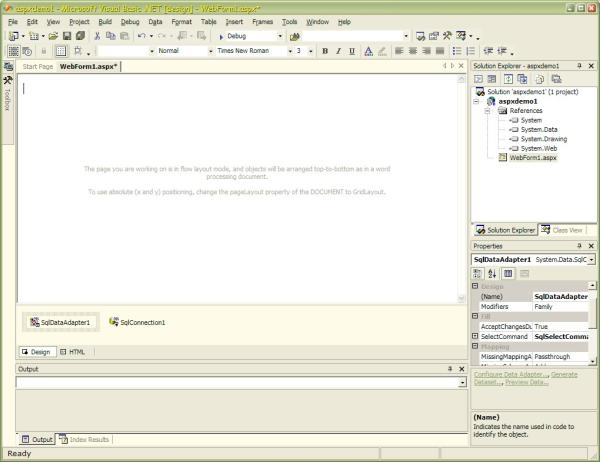
Task: Show properties by category
Action: (477, 274)
